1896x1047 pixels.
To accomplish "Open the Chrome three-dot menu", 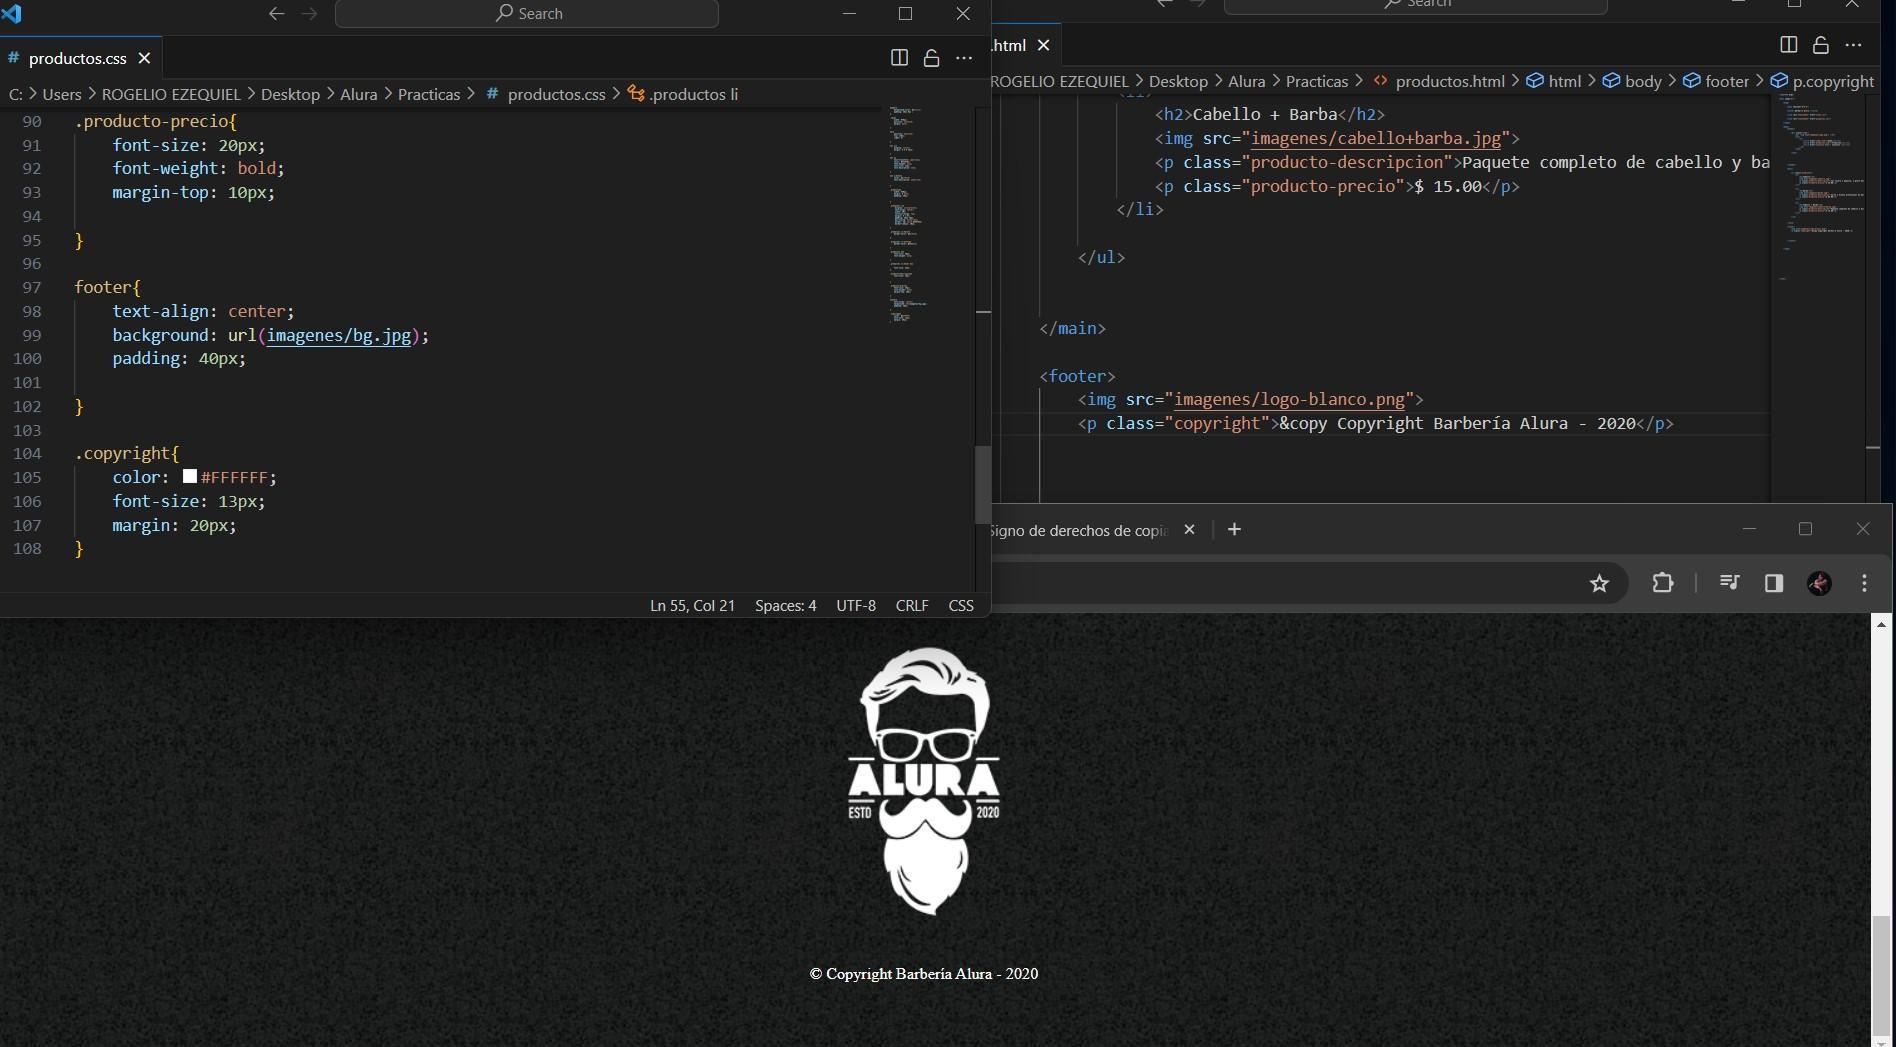I will click(1864, 583).
